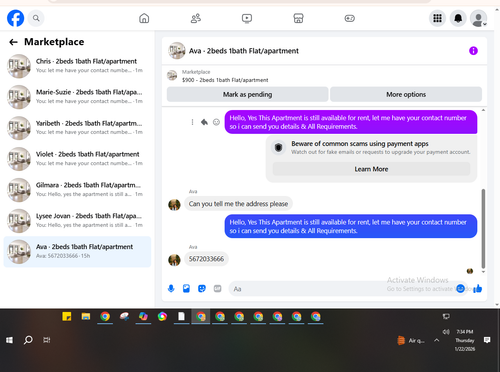Screen dimensions: 500x372
Task: Open Chris apartment conversation
Action: point(77,66)
